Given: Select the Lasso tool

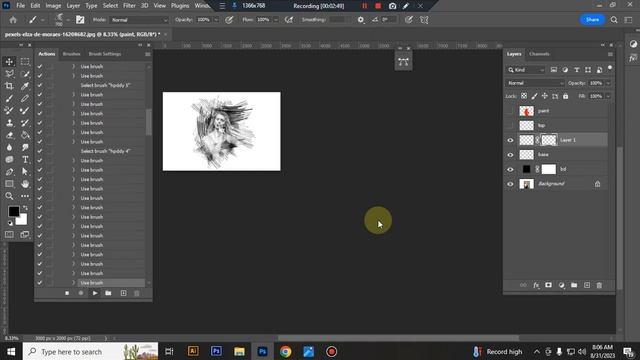Looking at the screenshot, I should pyautogui.click(x=9, y=74).
